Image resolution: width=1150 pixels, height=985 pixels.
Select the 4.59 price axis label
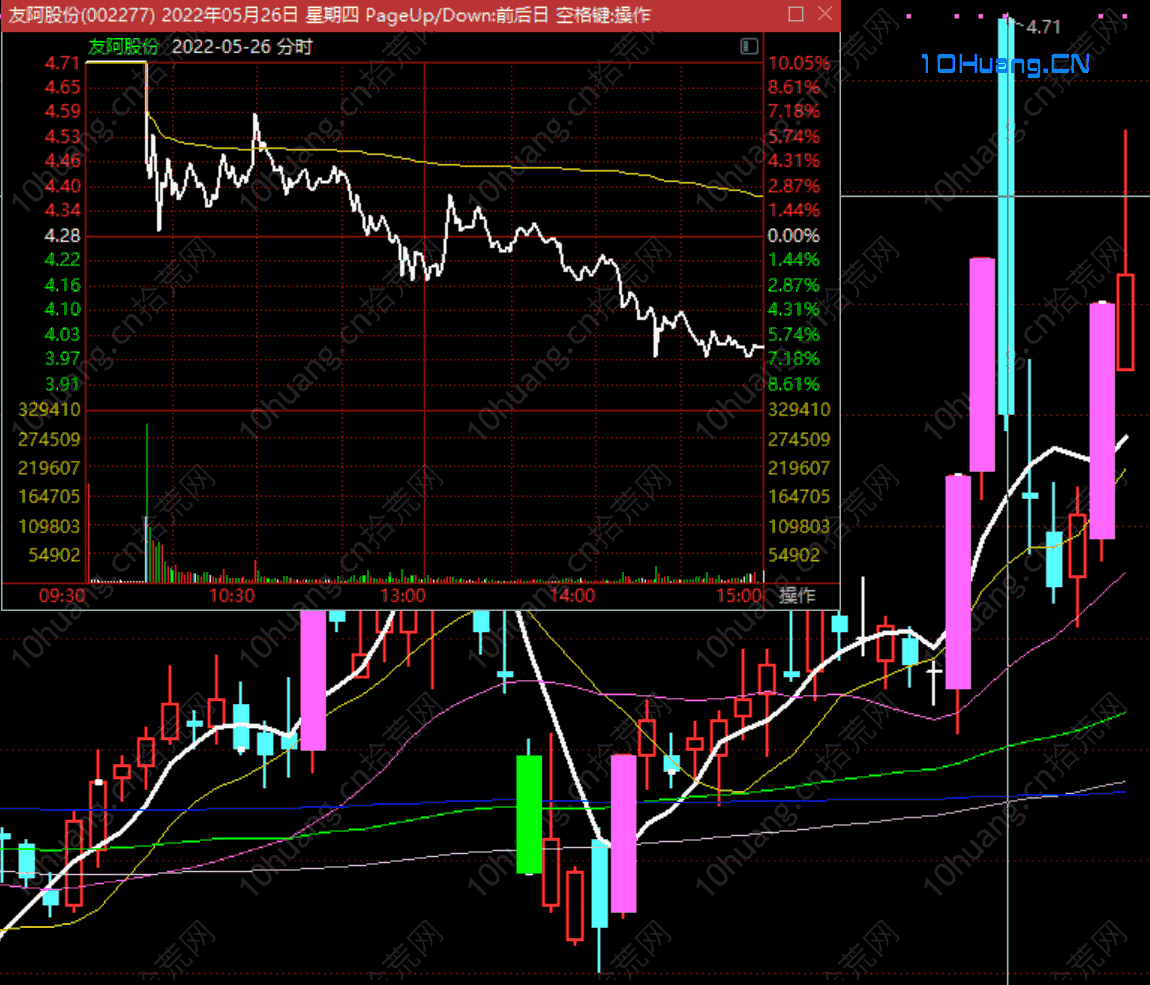tap(62, 111)
